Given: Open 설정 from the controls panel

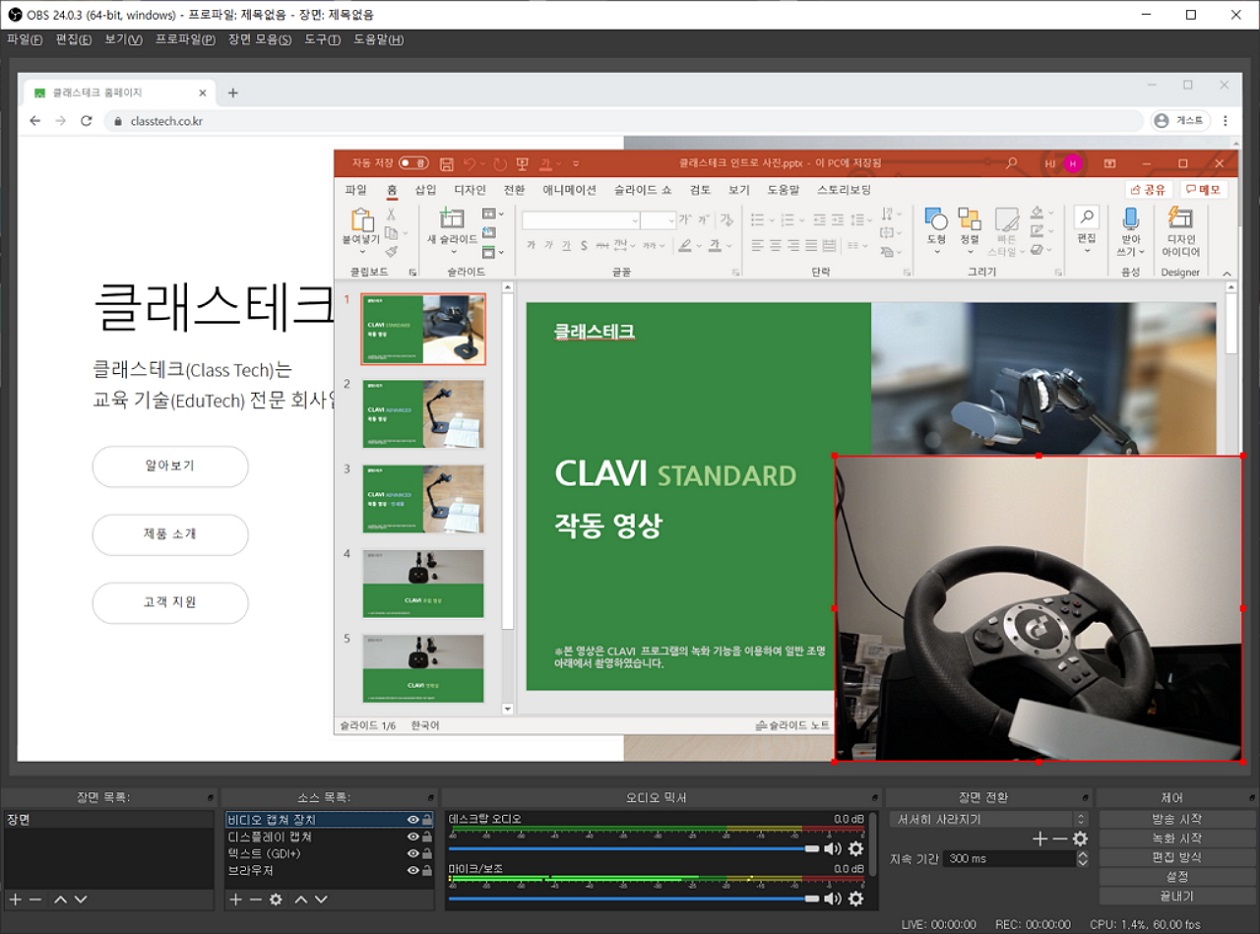Looking at the screenshot, I should (1176, 876).
